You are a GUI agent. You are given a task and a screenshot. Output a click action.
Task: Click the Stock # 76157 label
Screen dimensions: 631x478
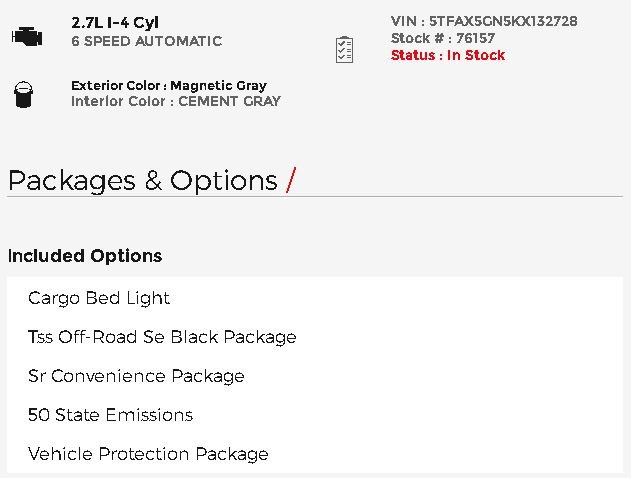pos(443,38)
